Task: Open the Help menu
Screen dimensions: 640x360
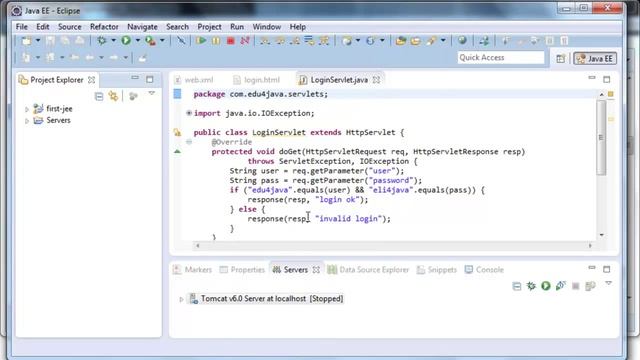Action: (298, 27)
